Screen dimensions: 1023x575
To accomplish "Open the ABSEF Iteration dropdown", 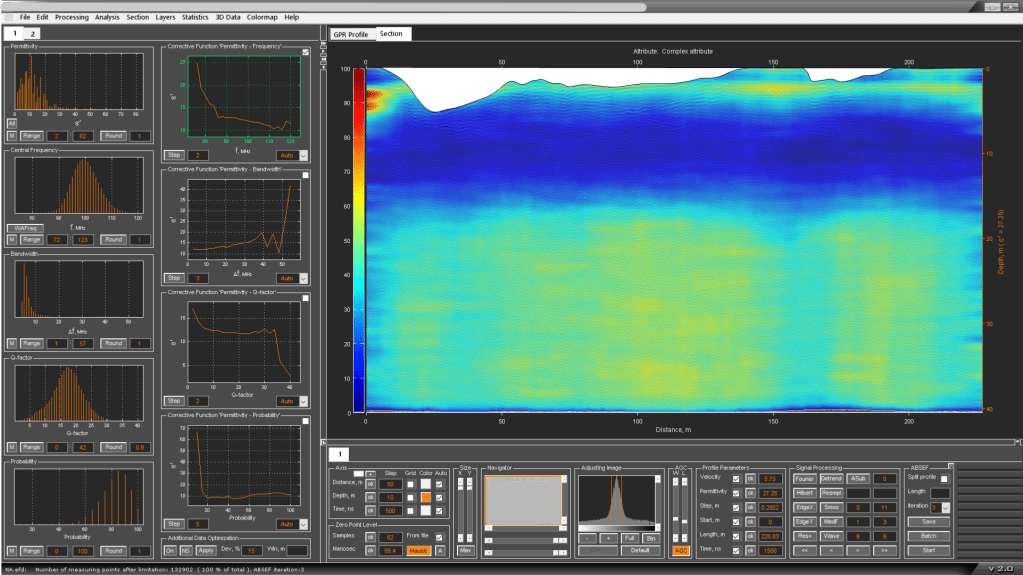I will click(945, 507).
